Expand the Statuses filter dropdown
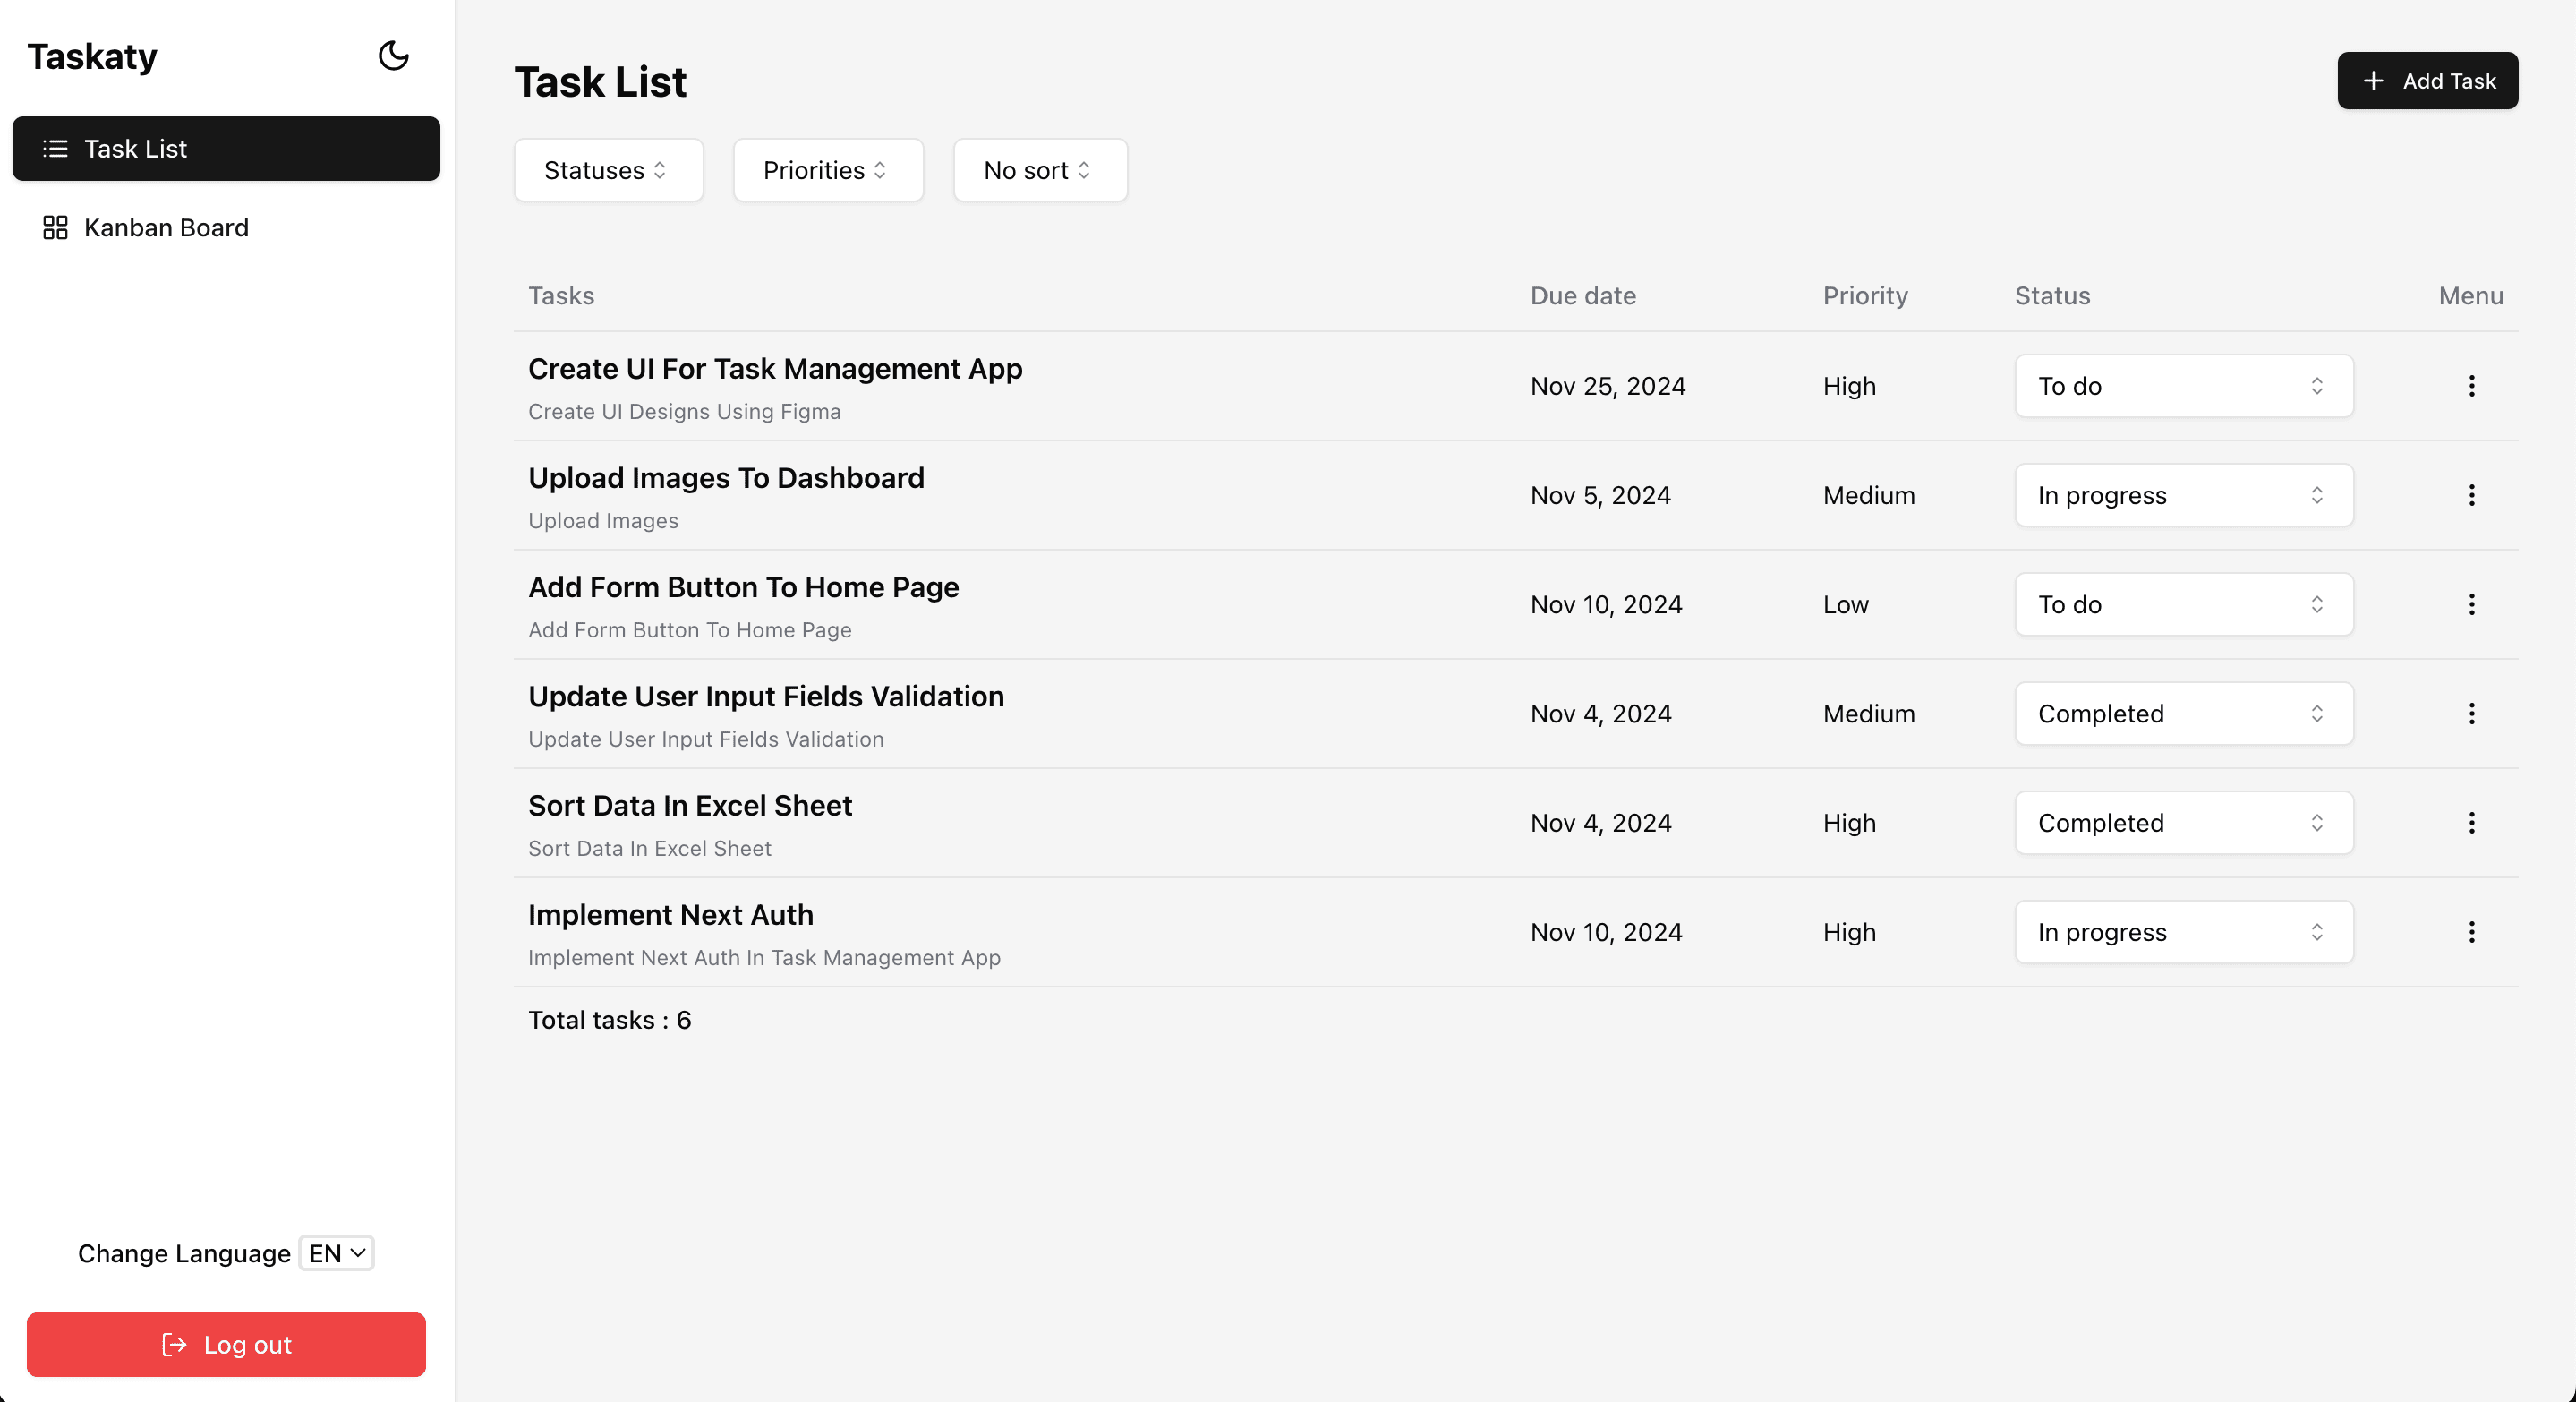 click(x=607, y=170)
